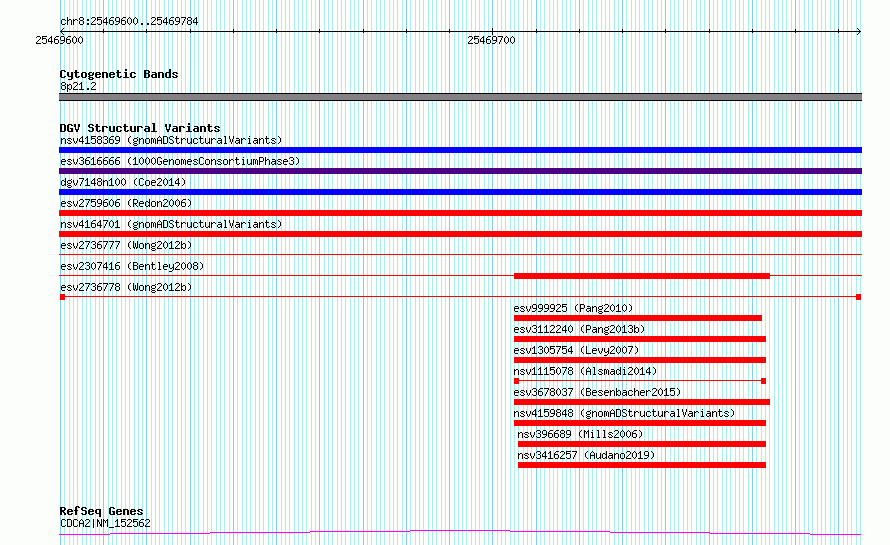Image resolution: width=890 pixels, height=545 pixels.
Task: Open nsv4164701 gnomADStructuralVariants label
Action: point(171,224)
